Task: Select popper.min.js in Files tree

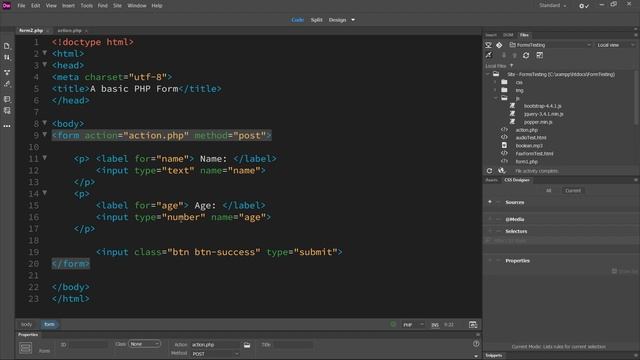Action: coord(538,122)
